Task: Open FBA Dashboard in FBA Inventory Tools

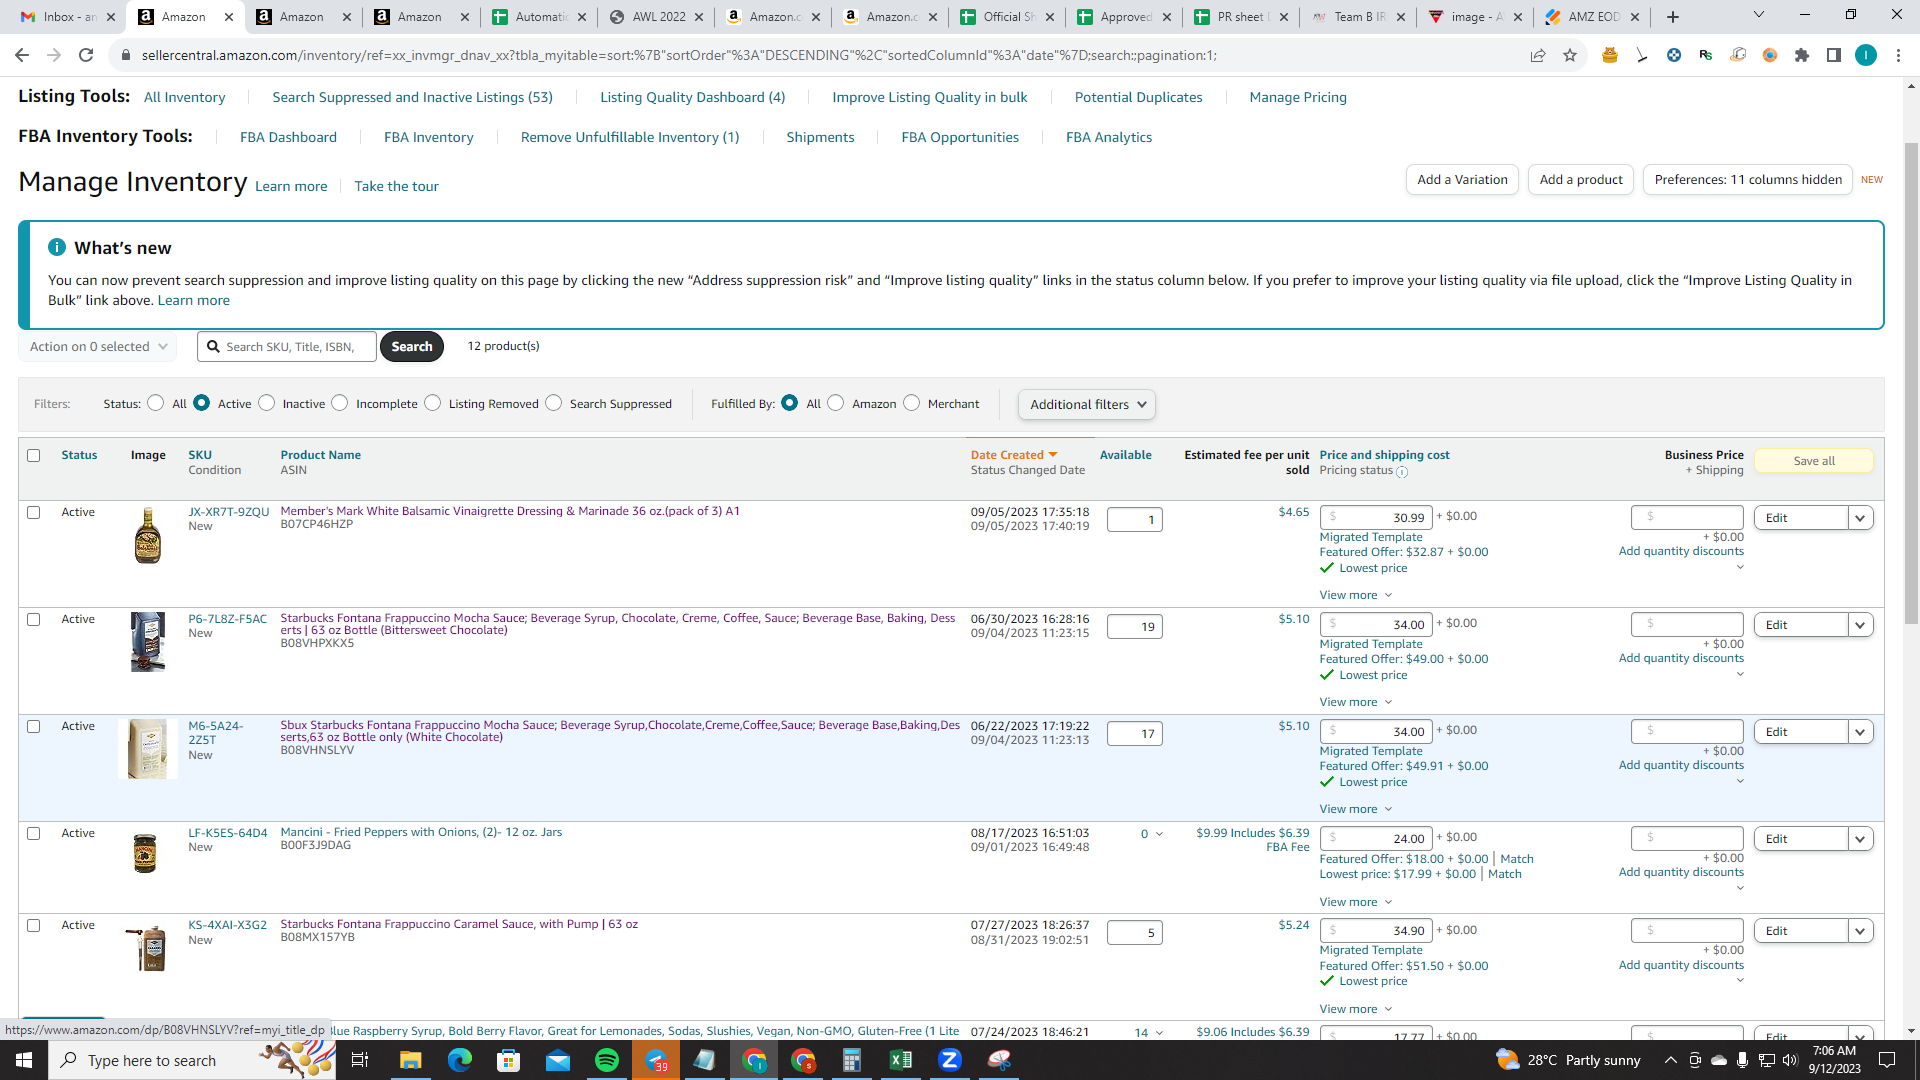Action: [288, 137]
